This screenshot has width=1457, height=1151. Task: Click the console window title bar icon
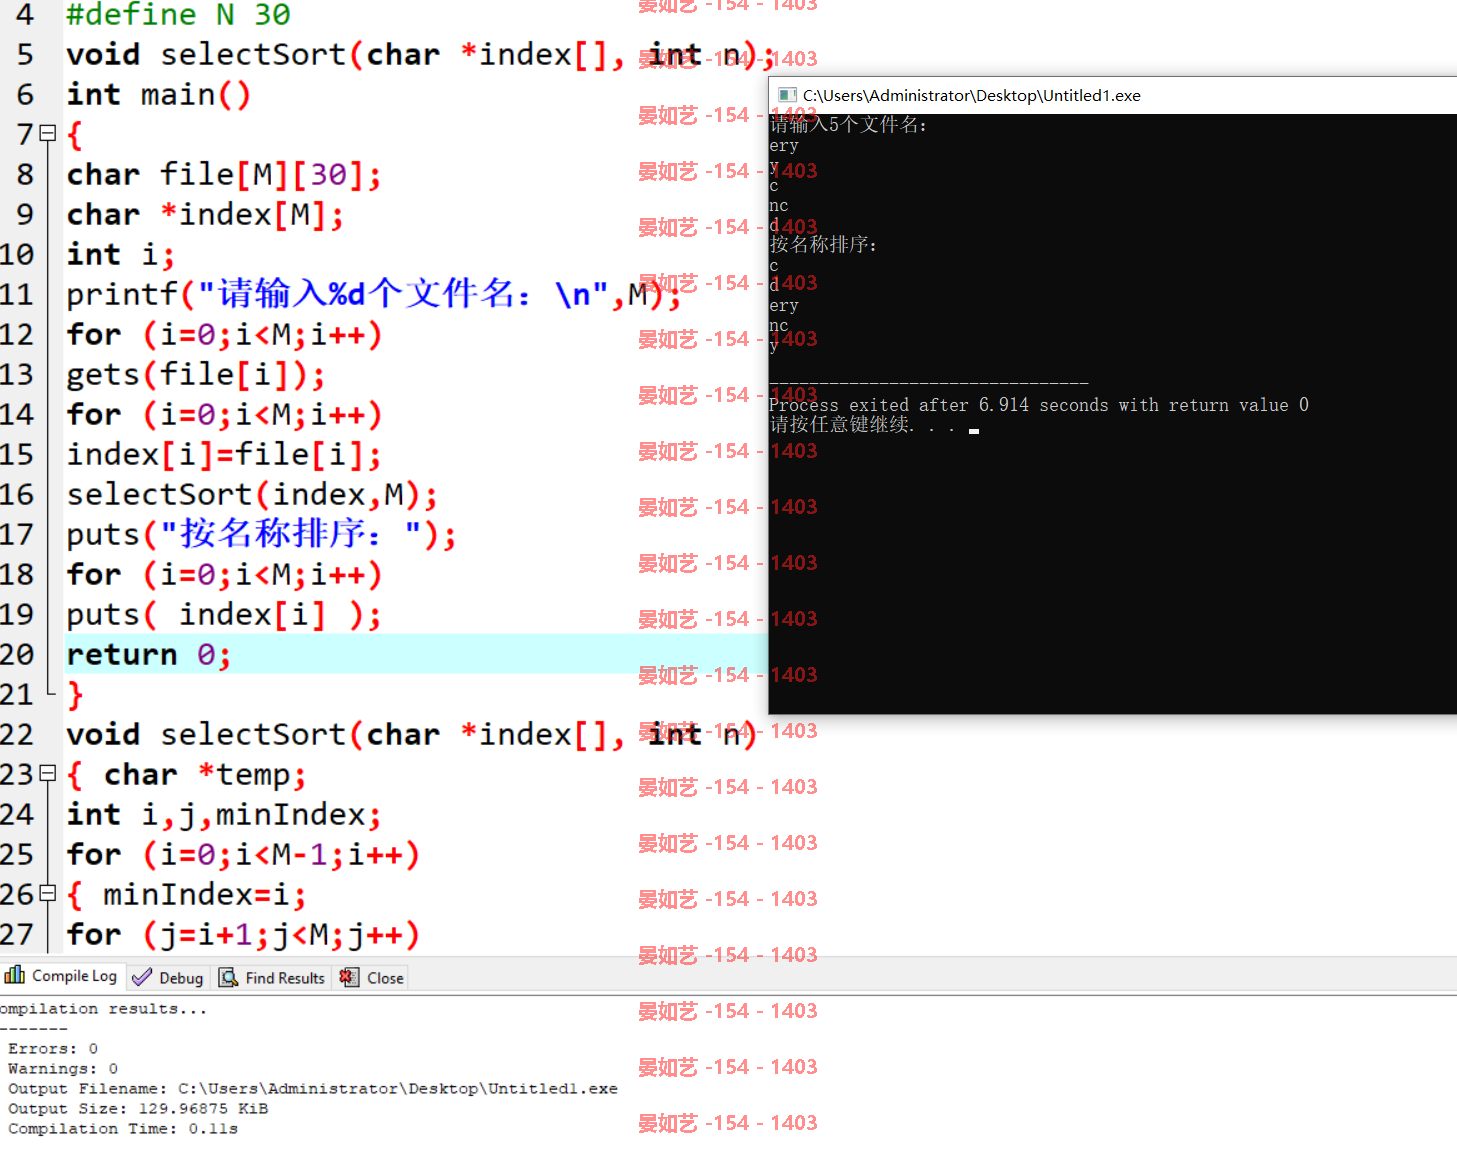pos(788,95)
